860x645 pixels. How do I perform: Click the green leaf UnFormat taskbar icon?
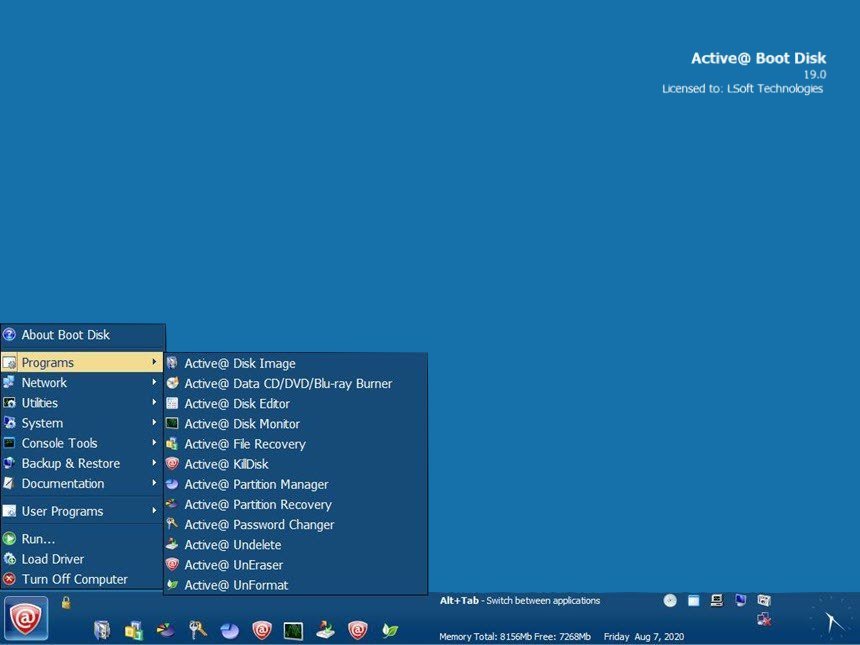point(390,630)
